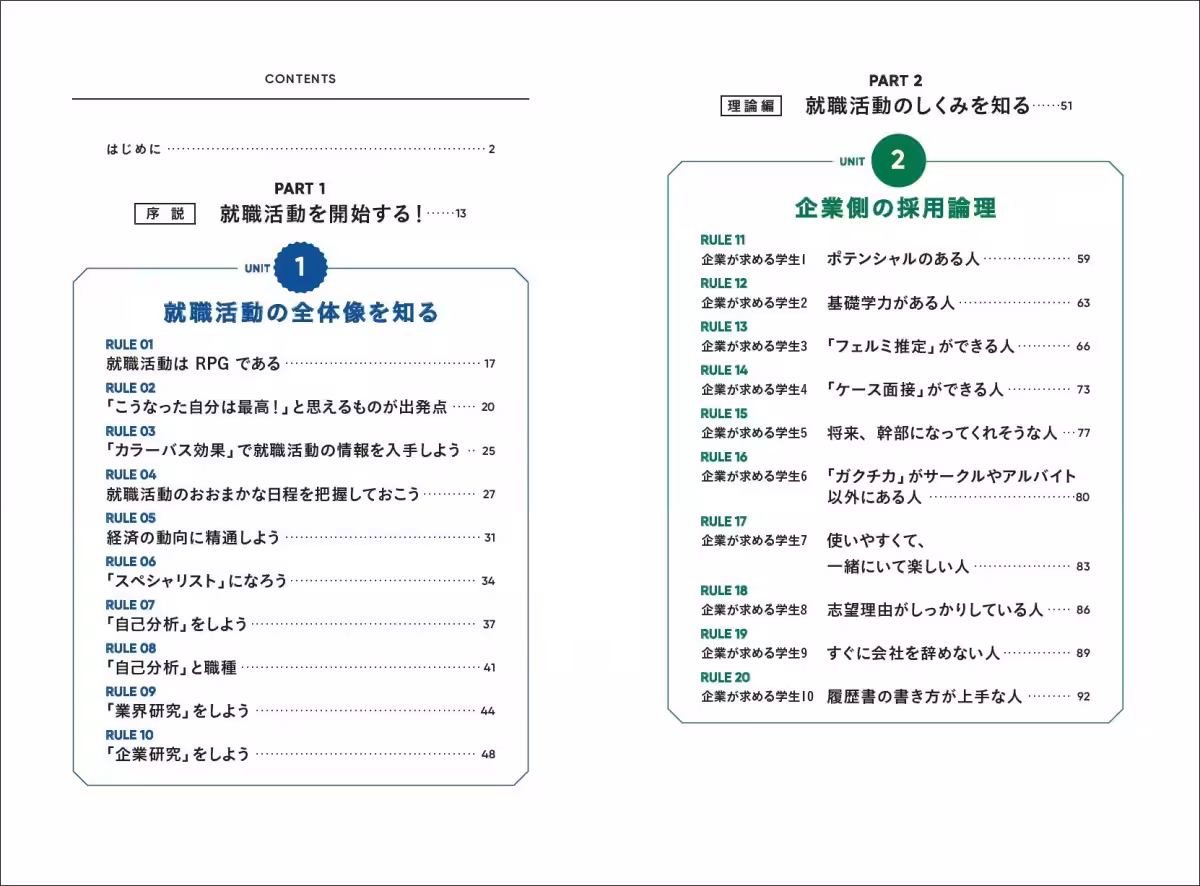1200x886 pixels.
Task: Select the 理論編 label box
Action: click(751, 103)
